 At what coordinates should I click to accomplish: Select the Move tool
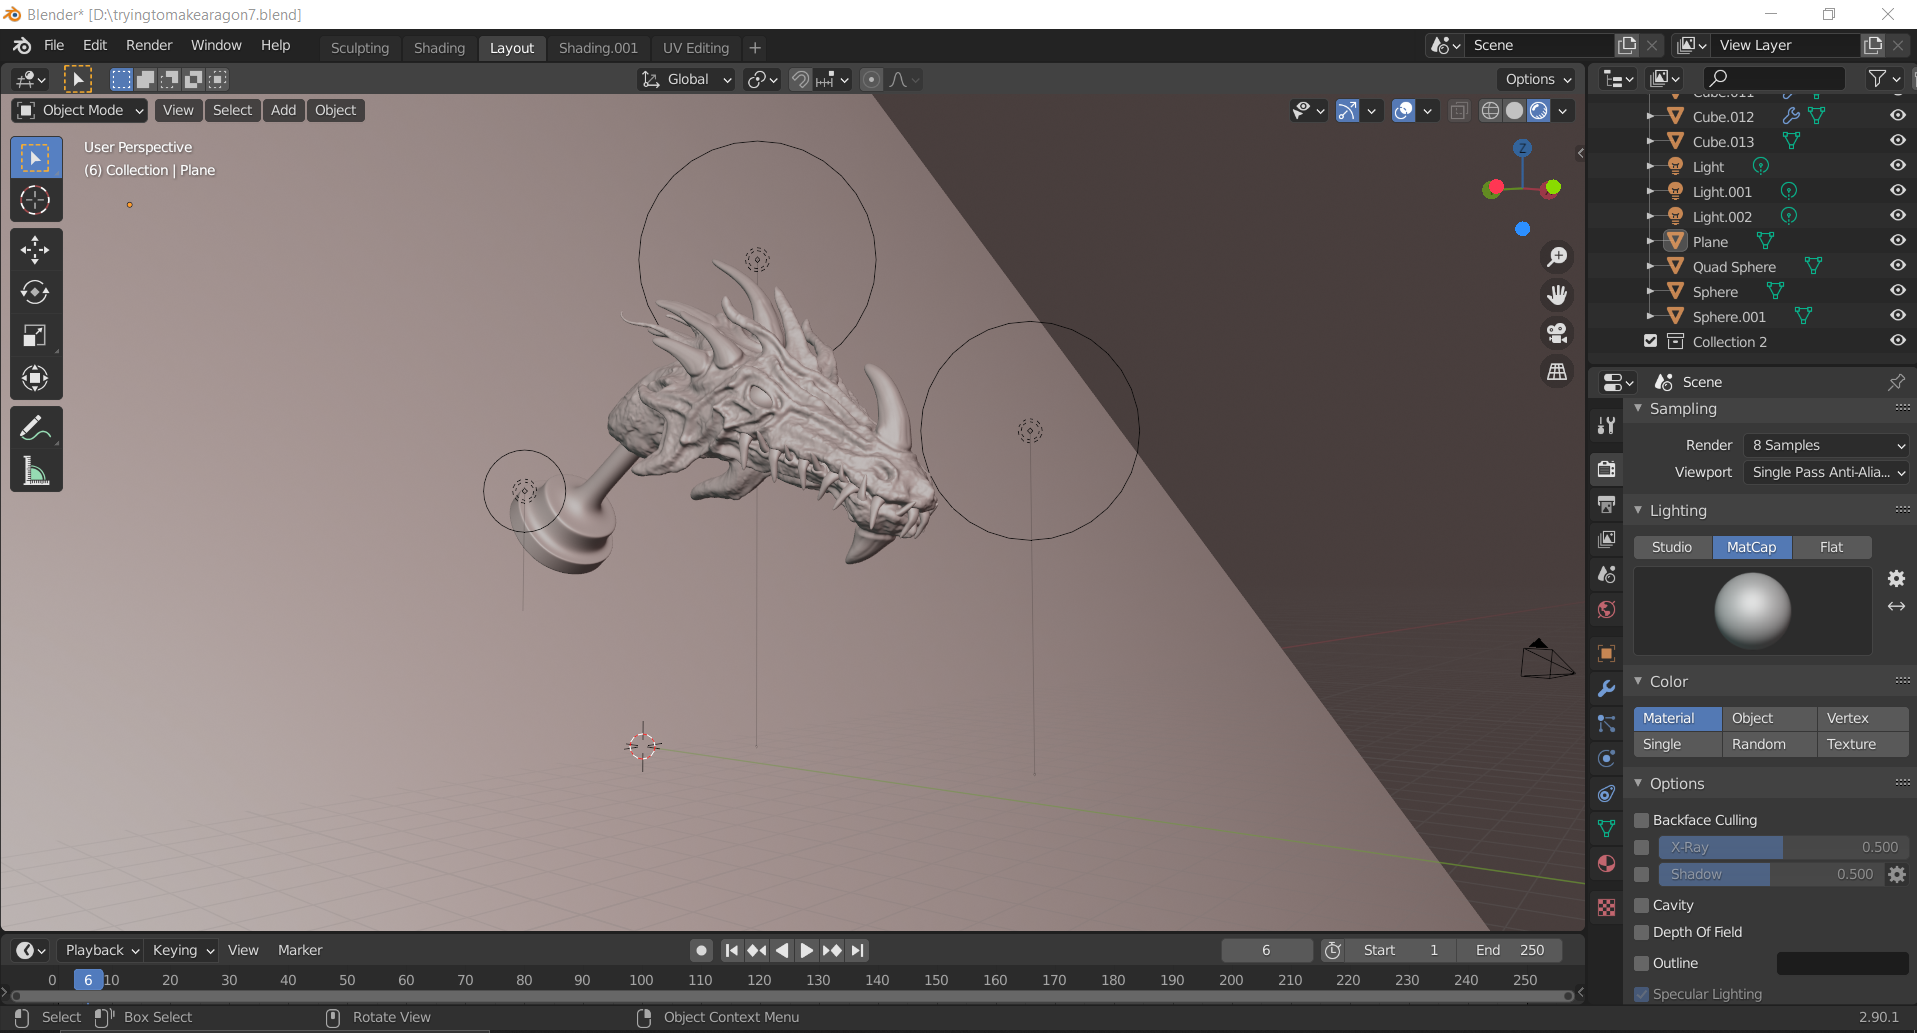[x=35, y=249]
